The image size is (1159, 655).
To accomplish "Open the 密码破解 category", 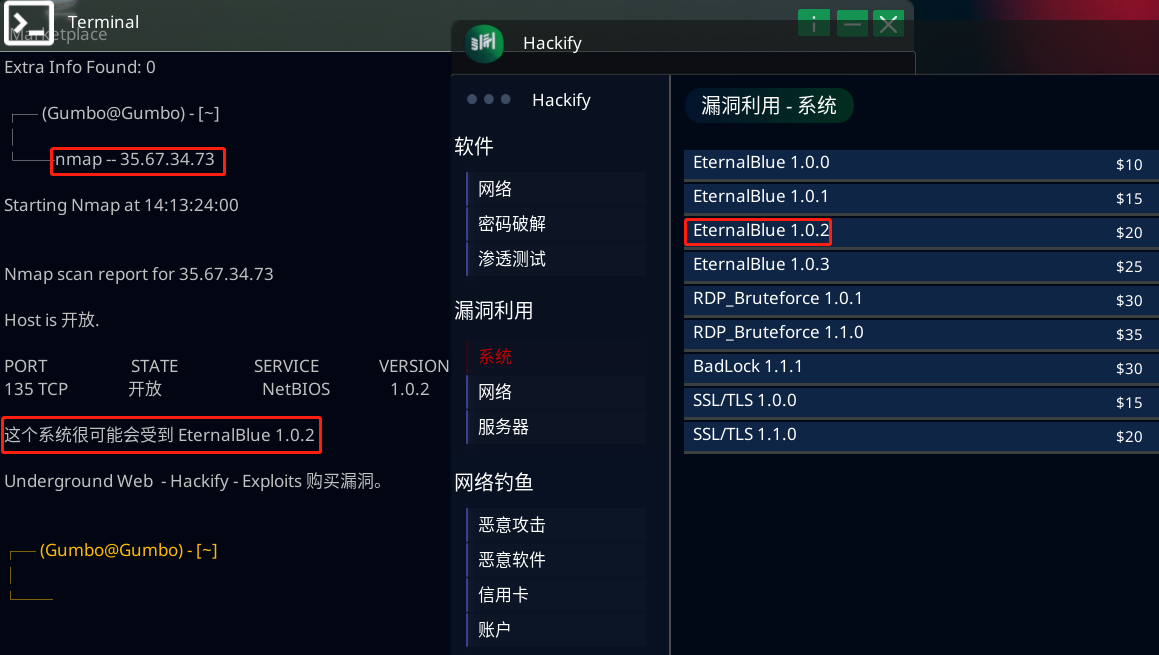I will 557,224.
